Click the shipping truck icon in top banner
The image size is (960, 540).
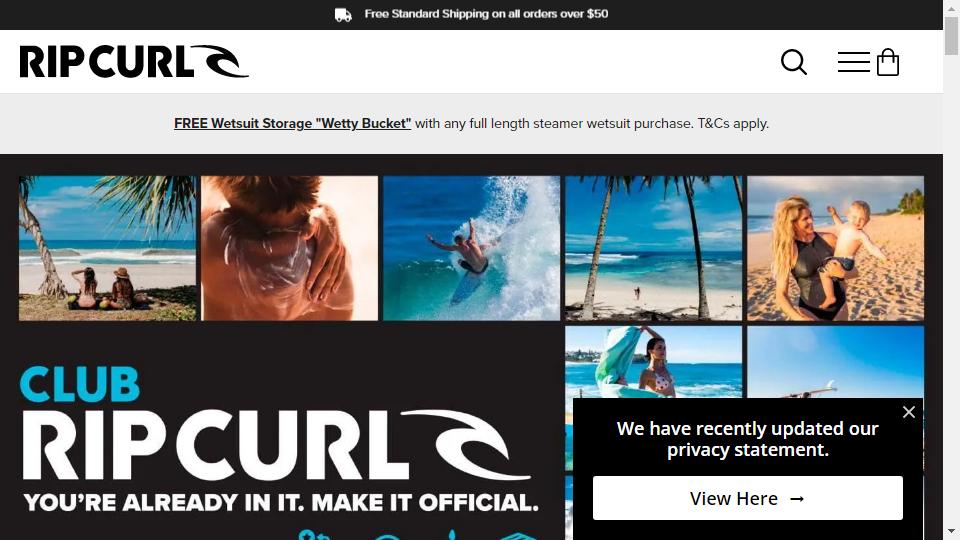343,15
